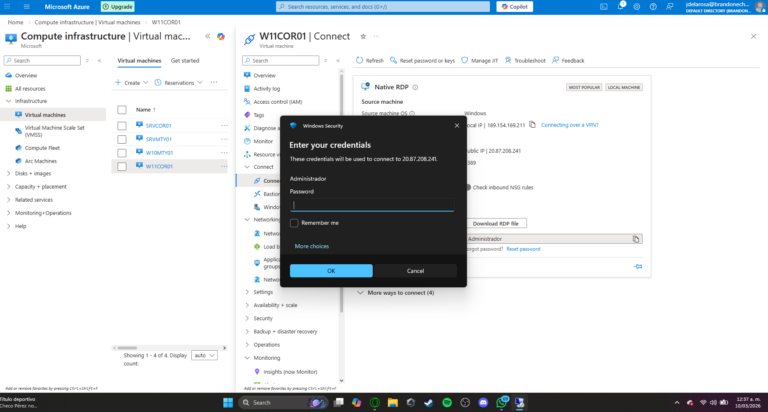The image size is (768, 412).
Task: Copy the local IP address icon
Action: coord(532,124)
